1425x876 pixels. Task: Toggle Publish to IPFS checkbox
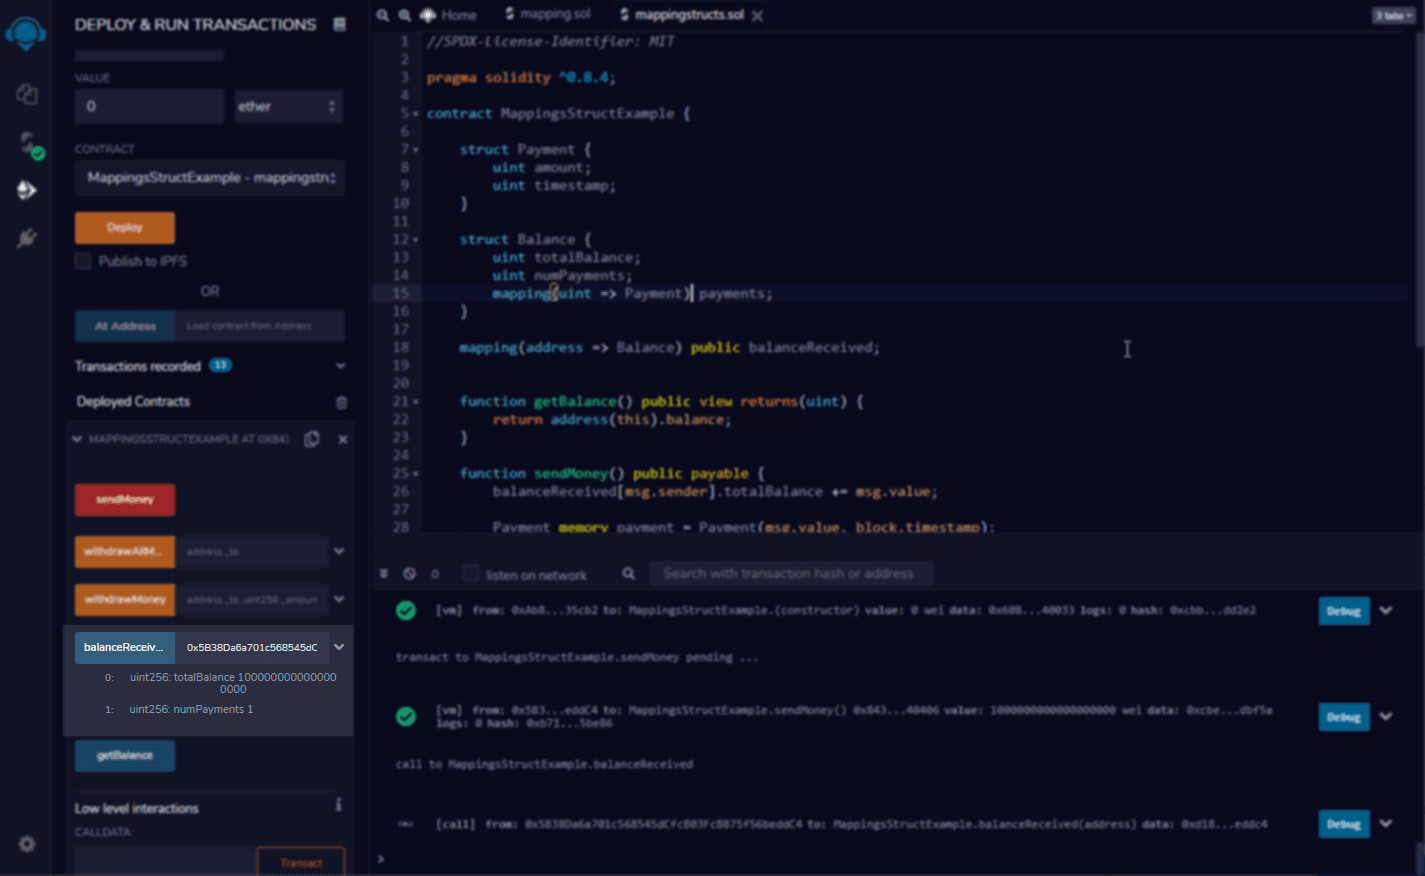[x=83, y=261]
